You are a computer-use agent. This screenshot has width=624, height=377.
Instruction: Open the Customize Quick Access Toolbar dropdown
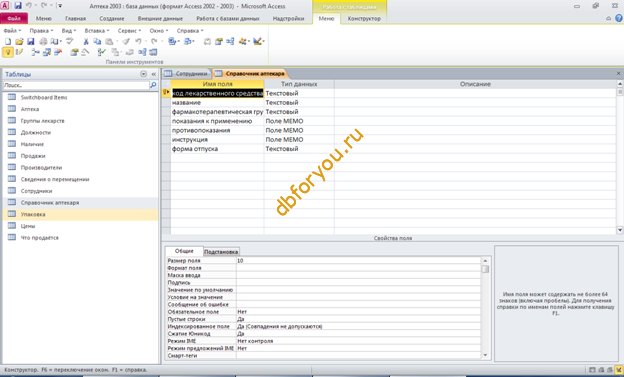click(x=60, y=6)
